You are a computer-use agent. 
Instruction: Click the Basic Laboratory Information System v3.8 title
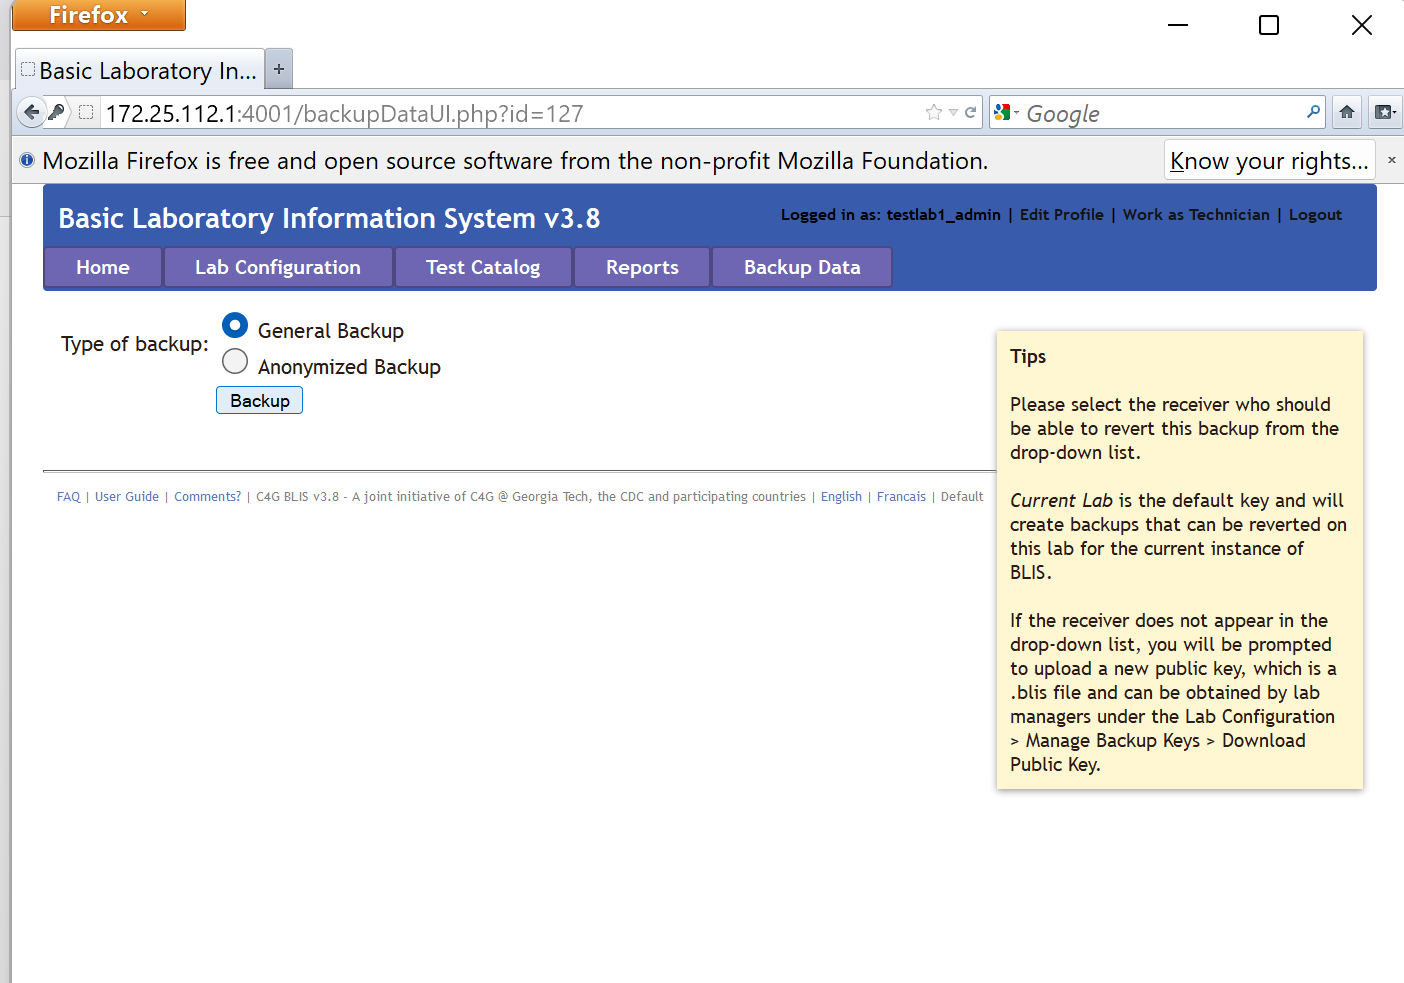click(x=329, y=218)
